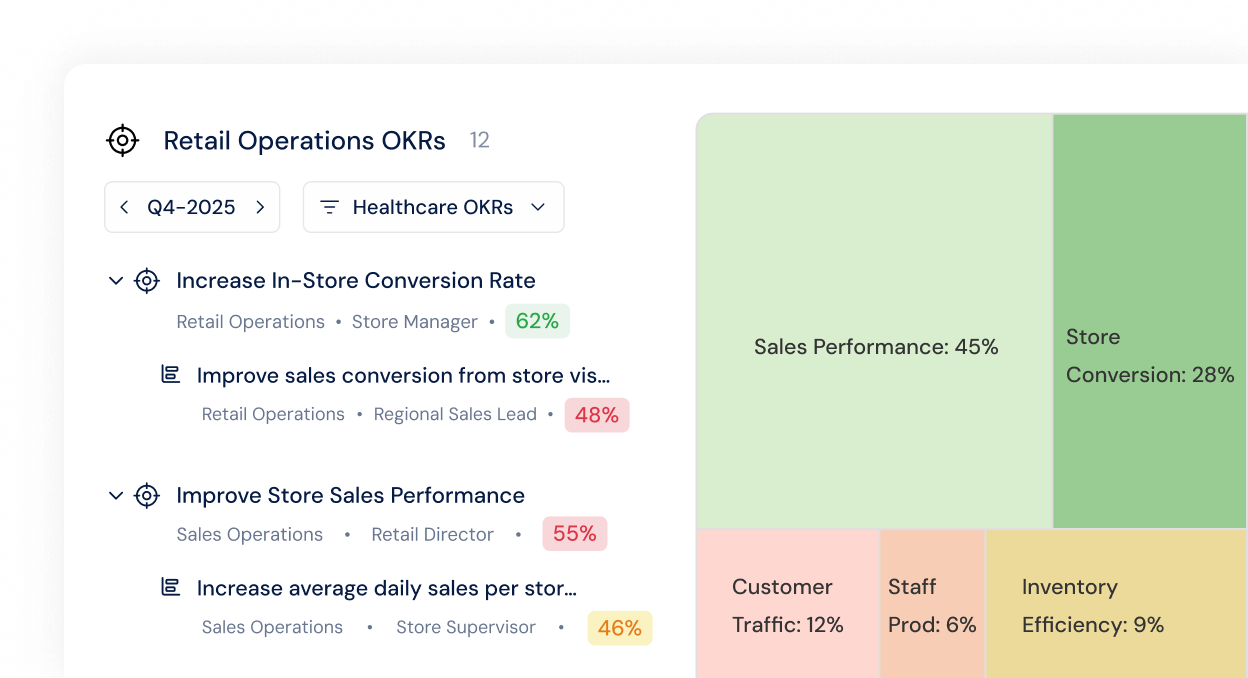Open Increase average daily sales per store key result
Image resolution: width=1248 pixels, height=678 pixels.
click(x=387, y=589)
